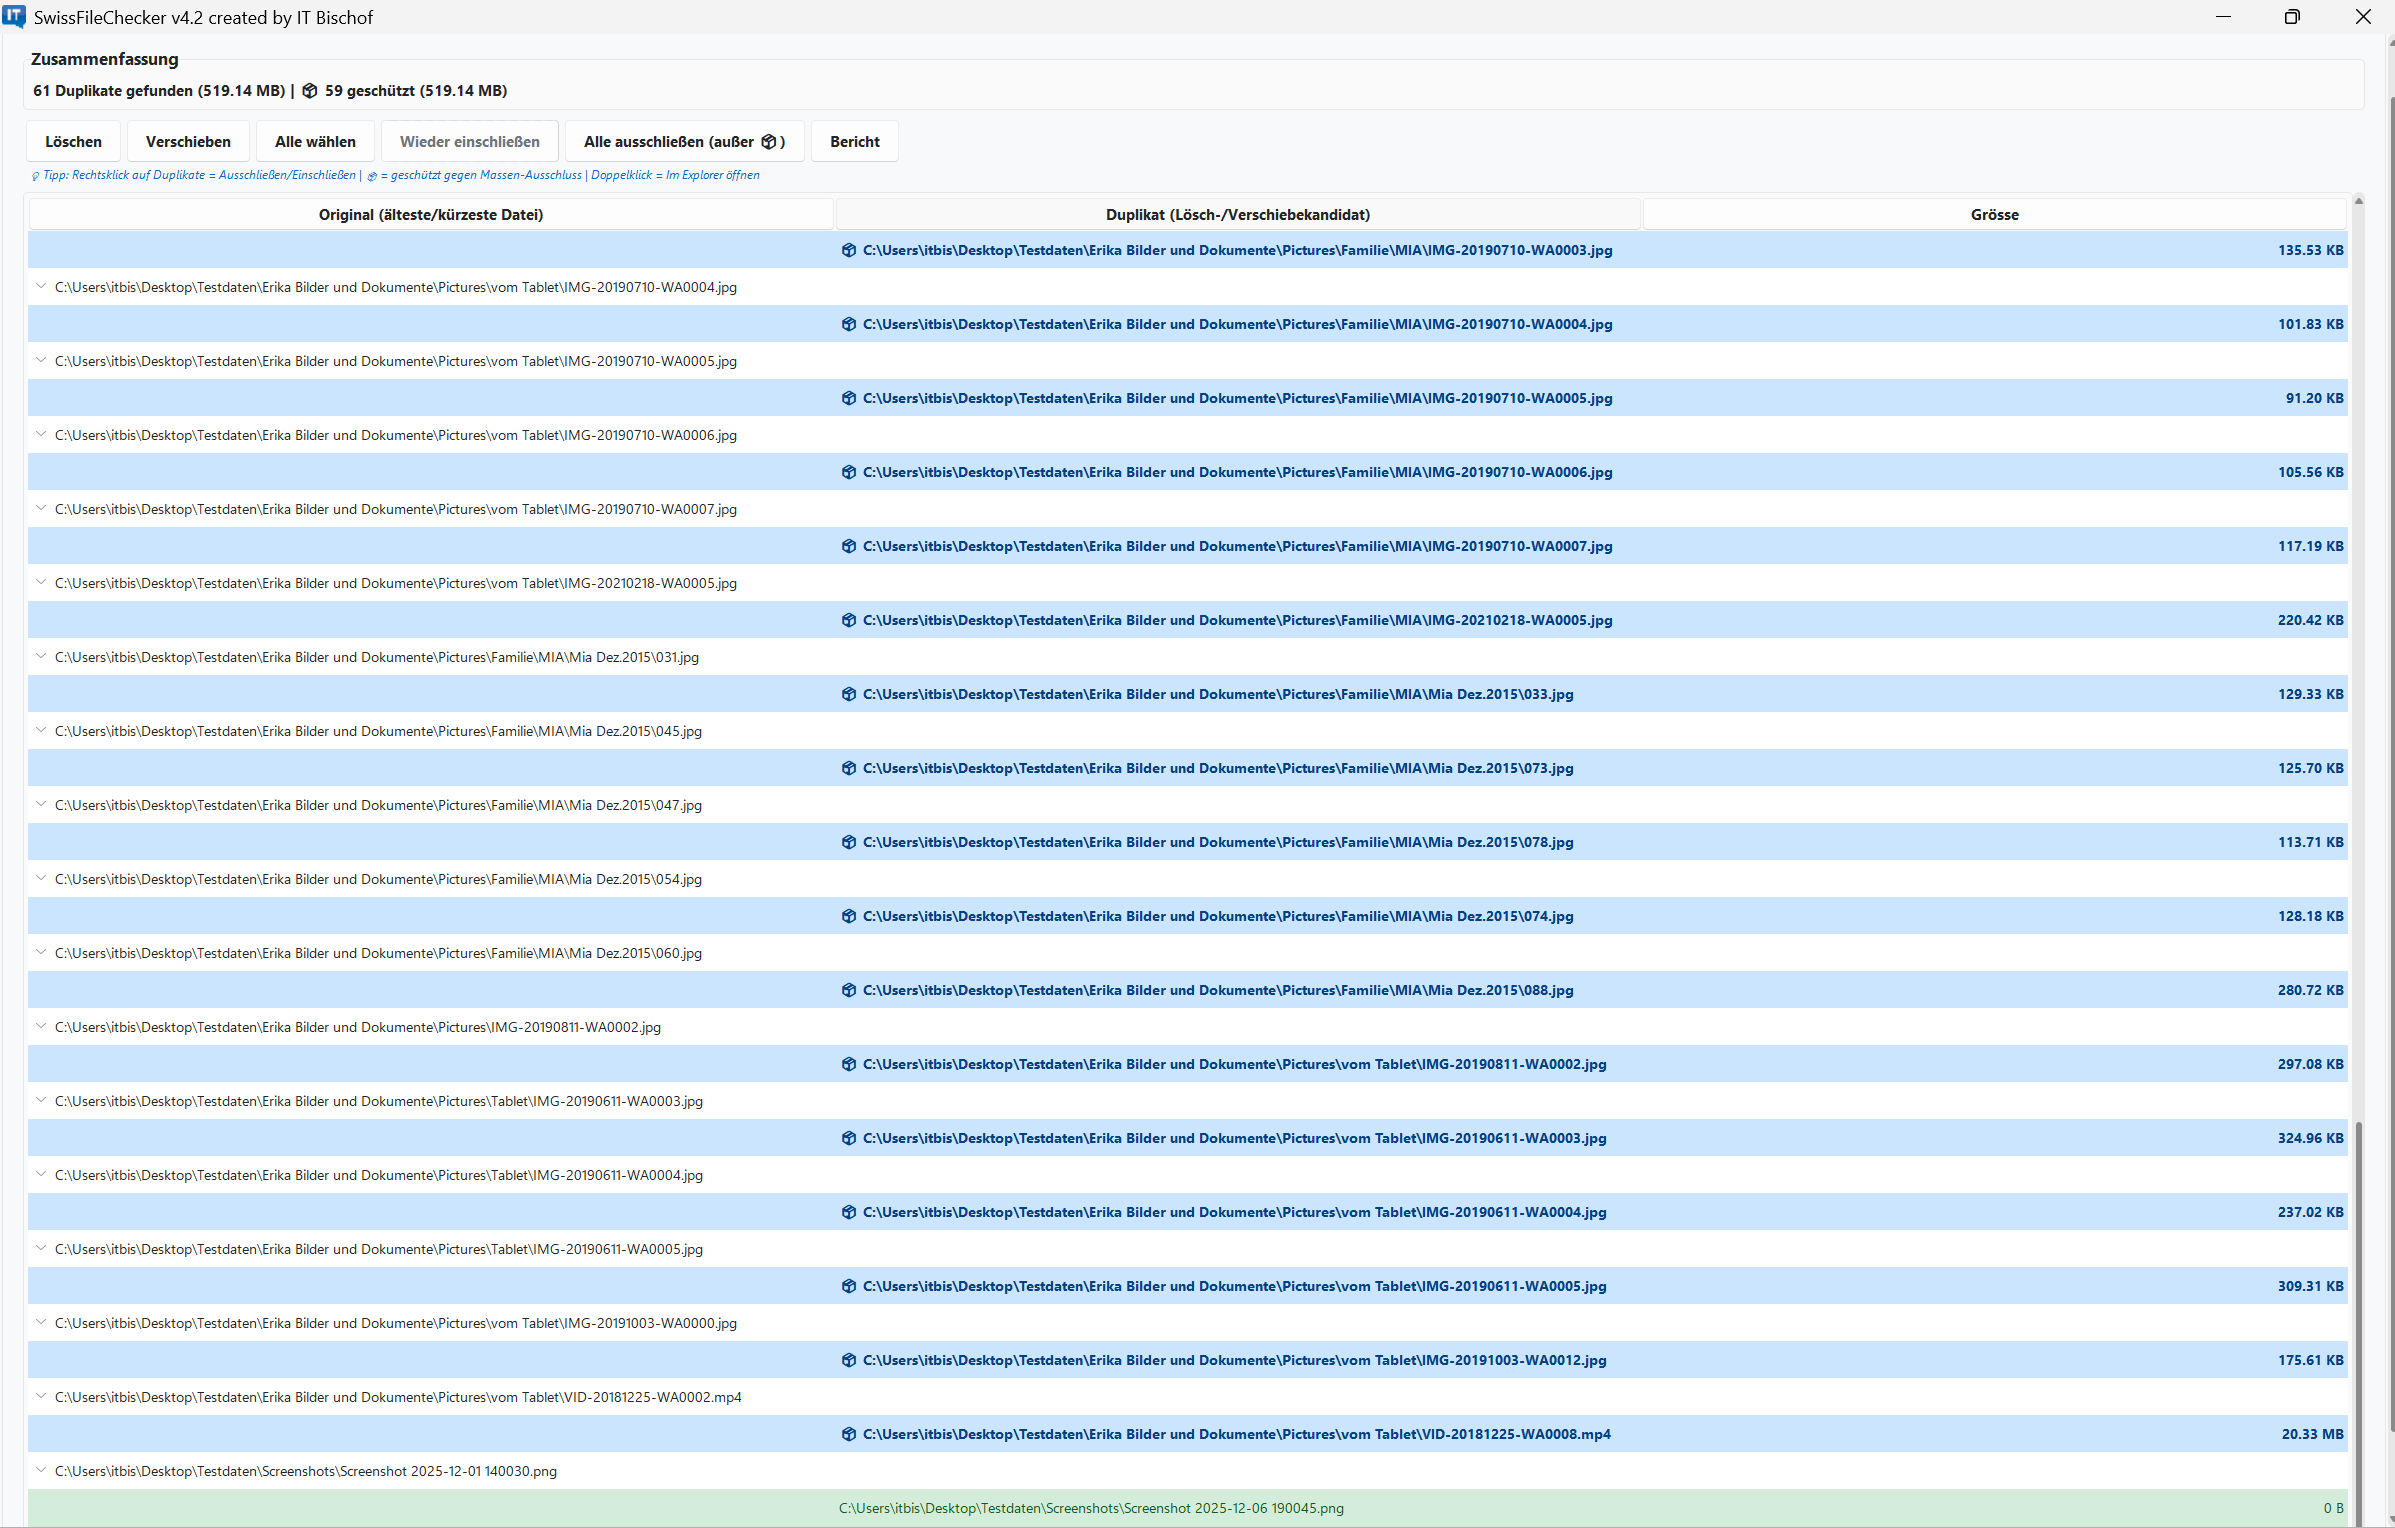Click the shield icon next to '59 geschützt' summary
Image resolution: width=2395 pixels, height=1528 pixels.
click(x=310, y=90)
